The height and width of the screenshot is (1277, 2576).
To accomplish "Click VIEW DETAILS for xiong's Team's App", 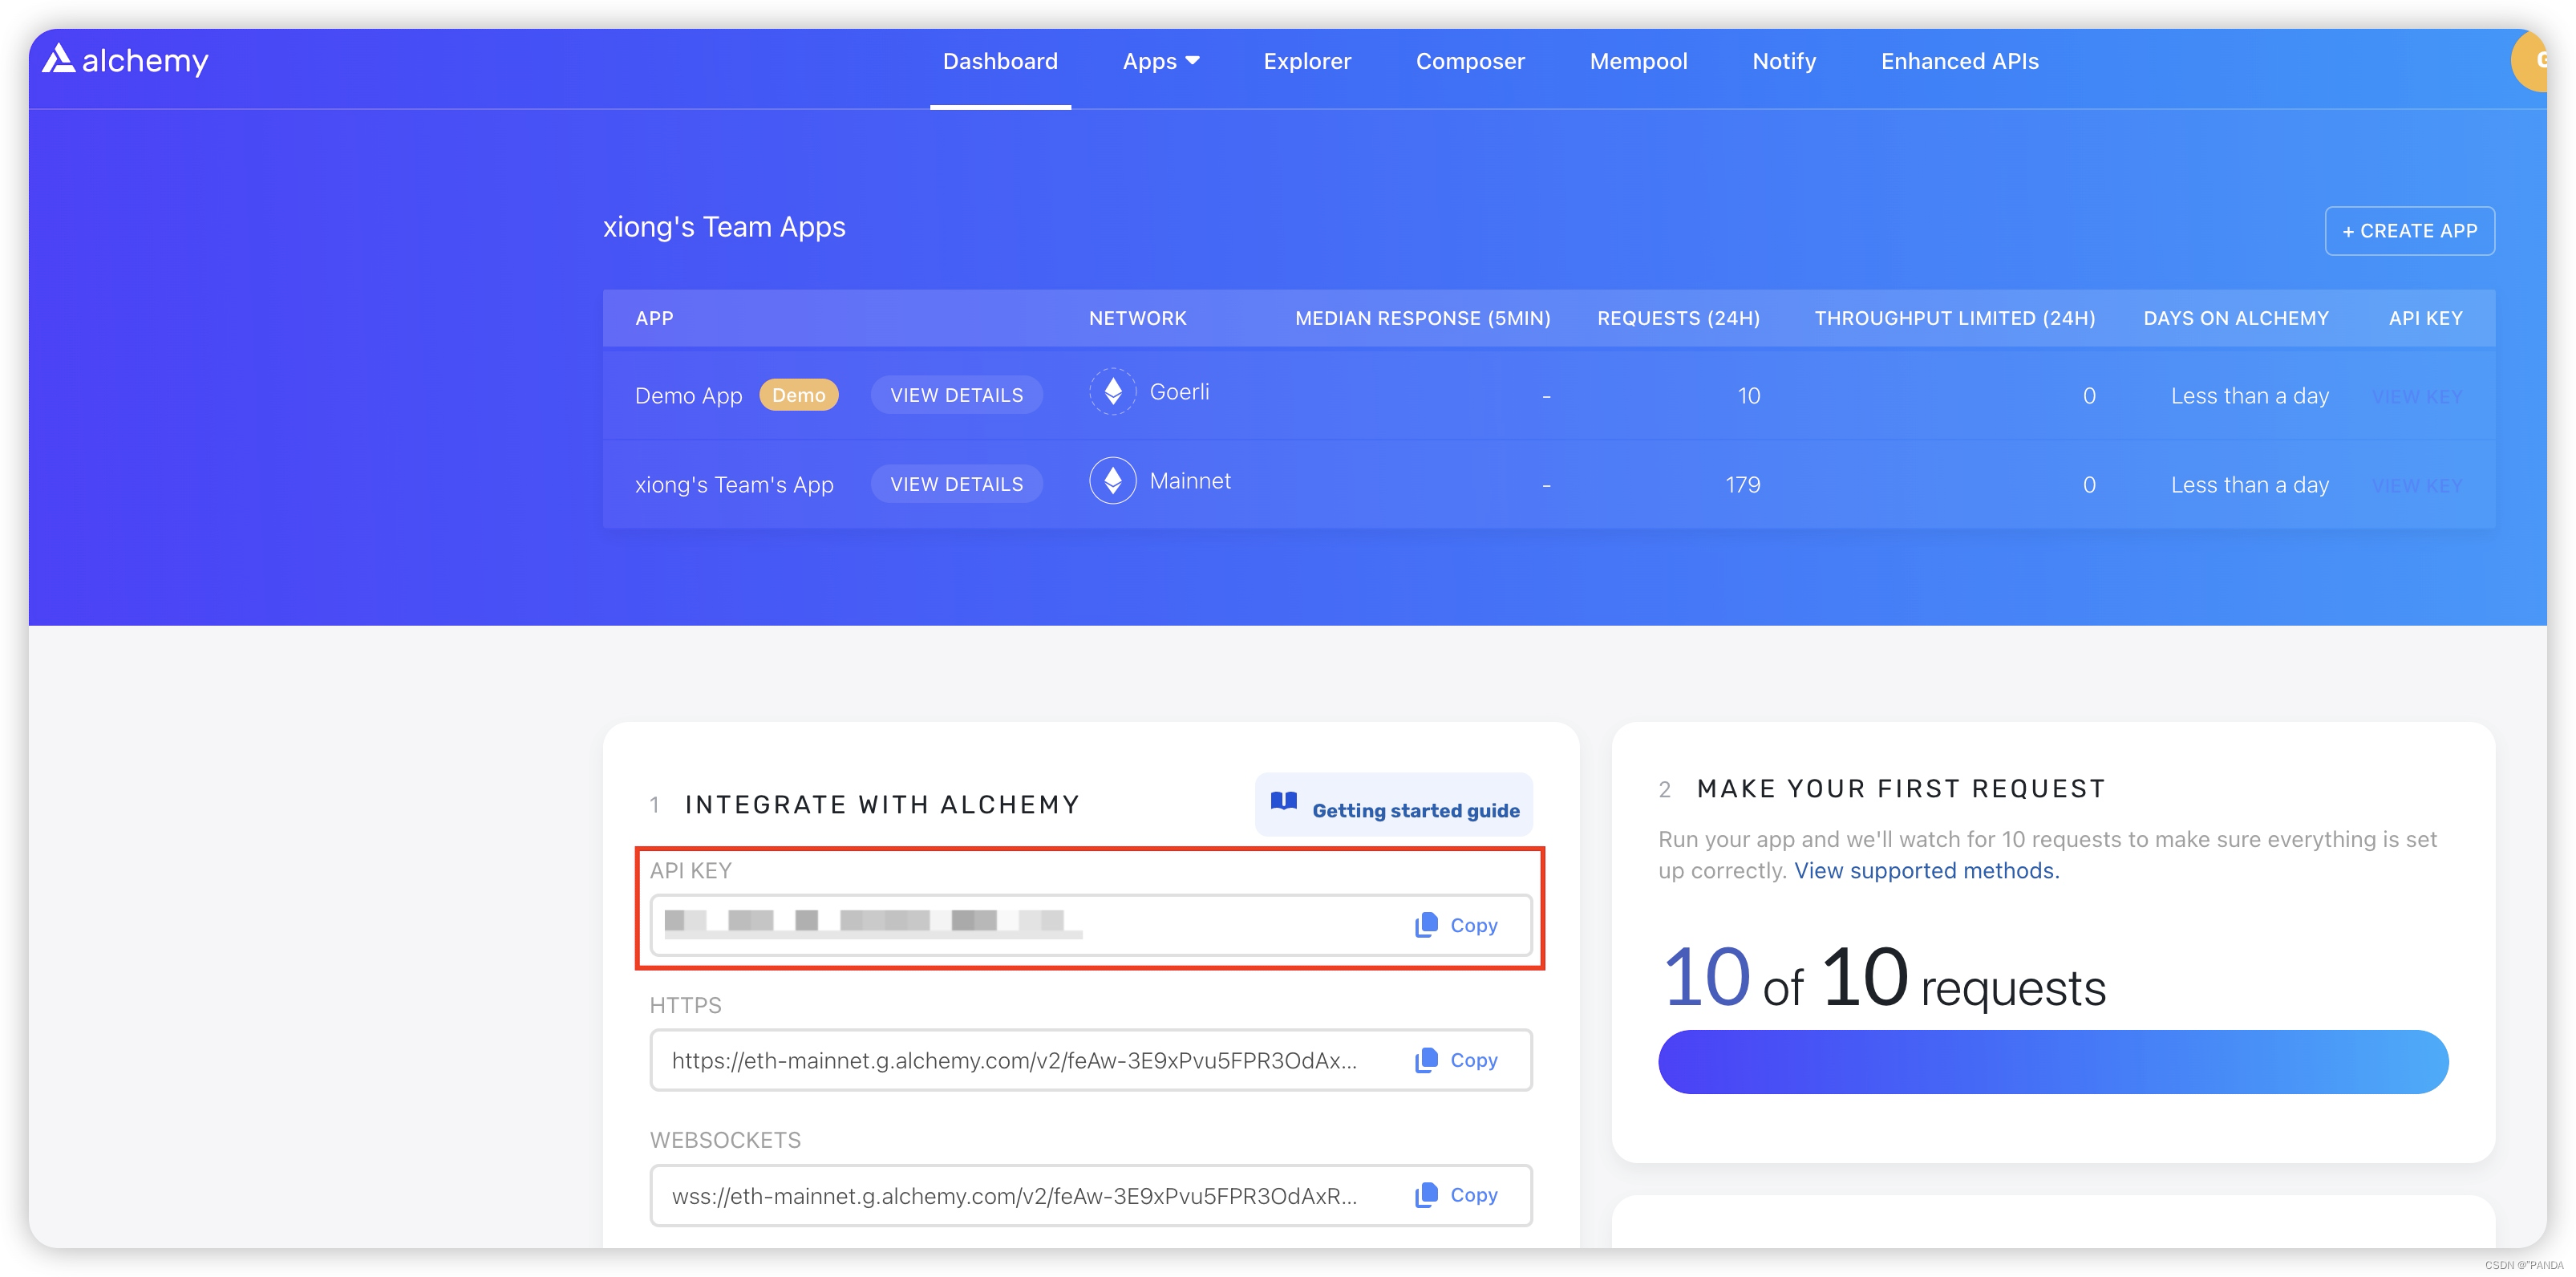I will click(956, 483).
